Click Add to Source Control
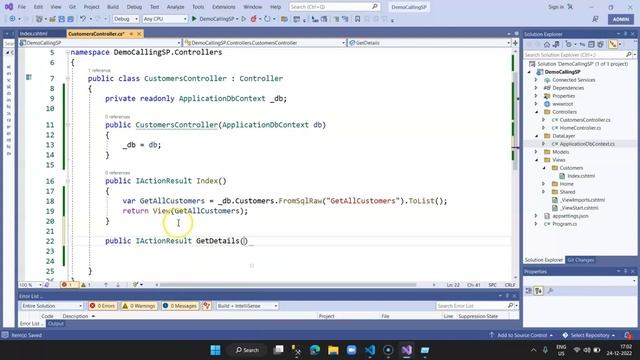This screenshot has height=360, width=640. (522, 335)
